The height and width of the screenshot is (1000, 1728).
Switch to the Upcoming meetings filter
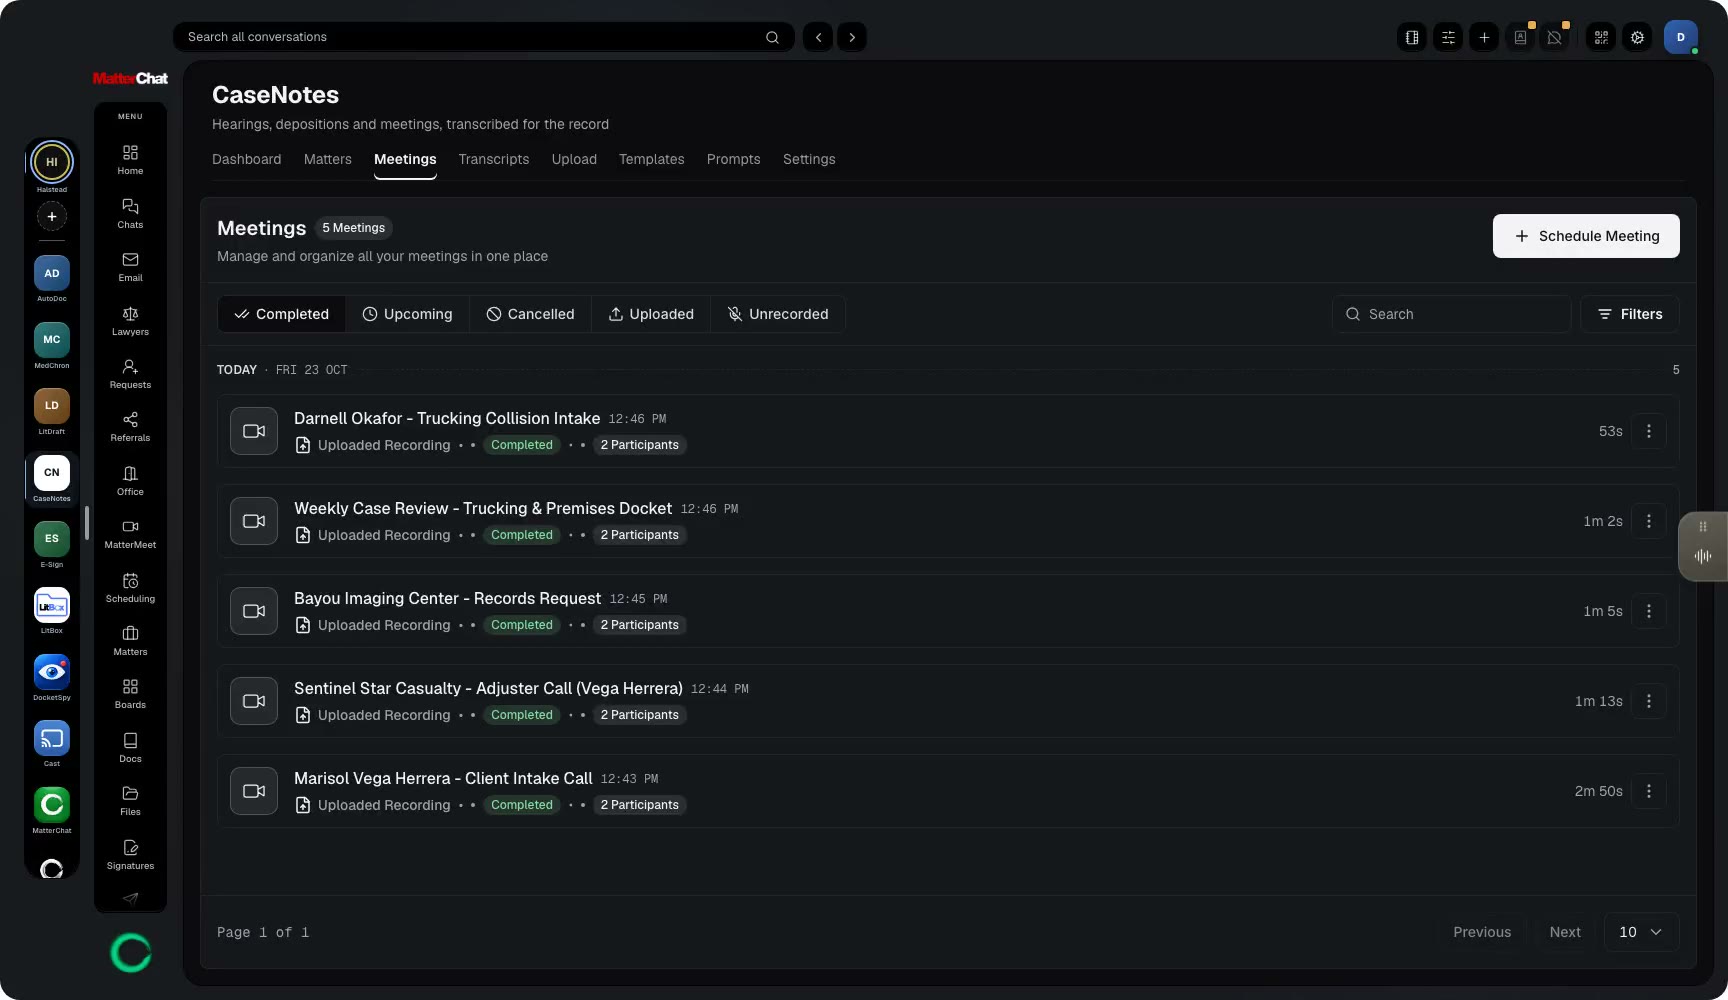[407, 314]
